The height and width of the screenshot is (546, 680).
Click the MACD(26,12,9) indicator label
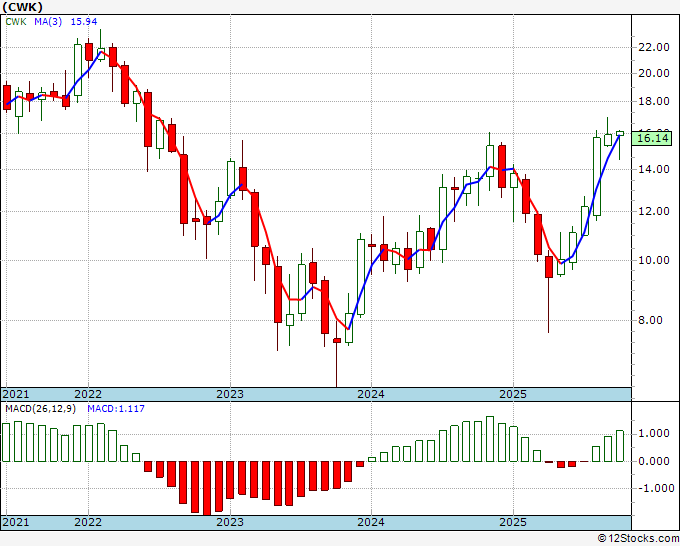pos(40,409)
